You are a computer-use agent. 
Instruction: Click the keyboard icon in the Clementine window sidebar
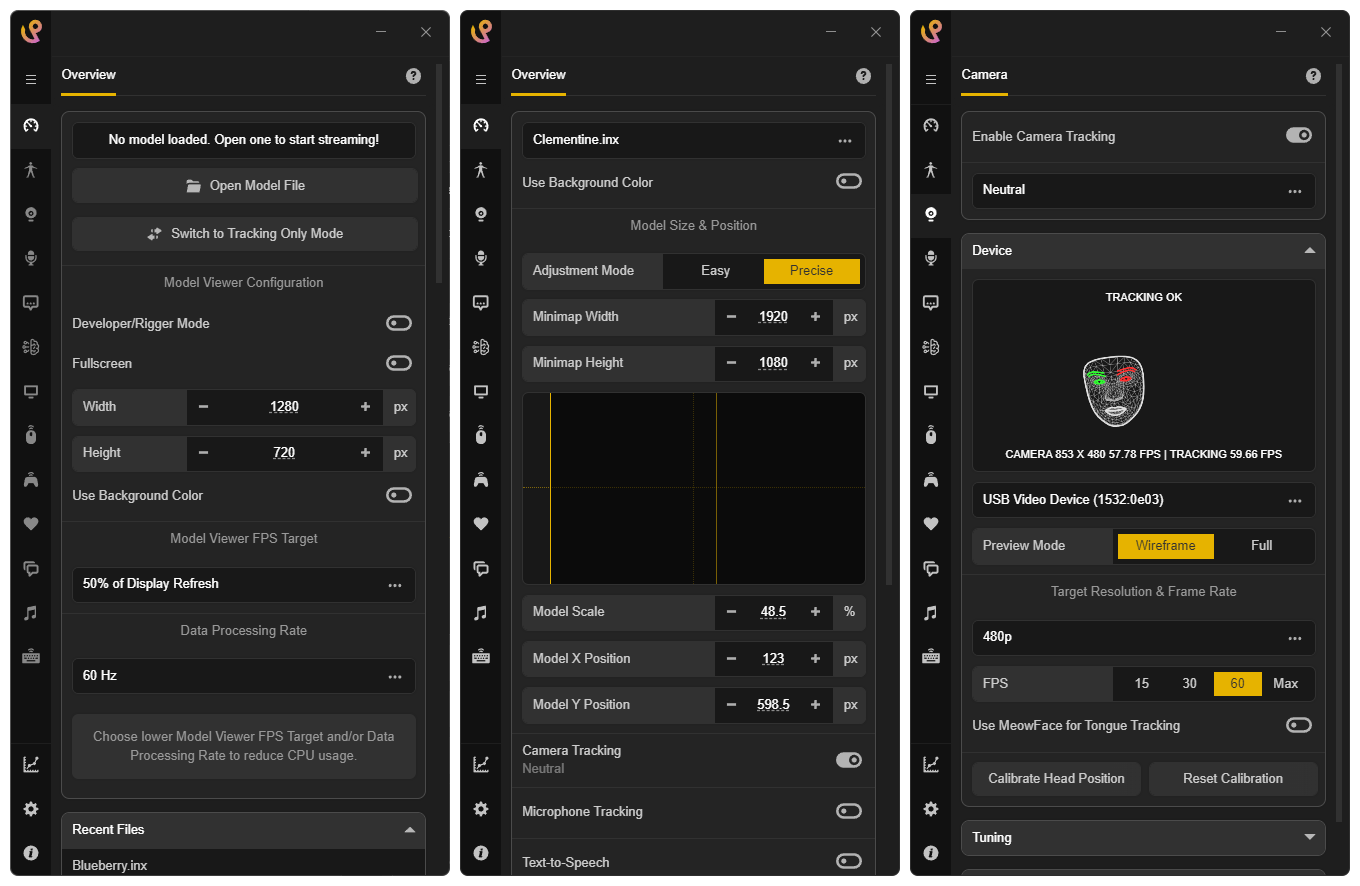(481, 656)
